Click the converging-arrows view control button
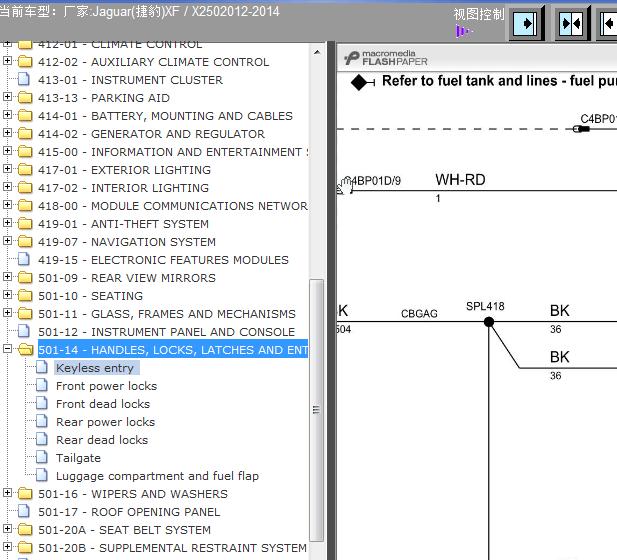 573,24
